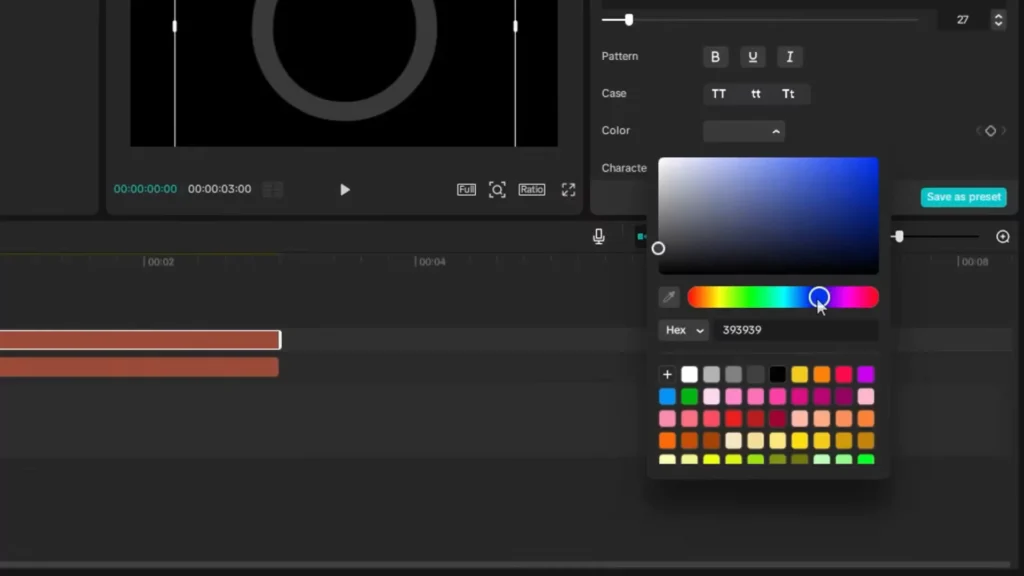Select the upper selected timeline clip
The height and width of the screenshot is (576, 1024).
pyautogui.click(x=140, y=340)
